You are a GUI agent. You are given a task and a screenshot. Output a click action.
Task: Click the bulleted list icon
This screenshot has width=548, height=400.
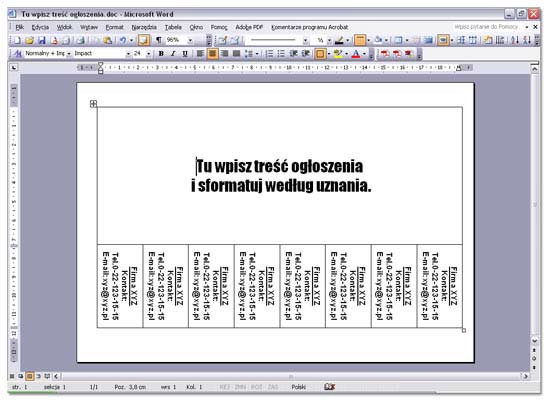pyautogui.click(x=281, y=54)
